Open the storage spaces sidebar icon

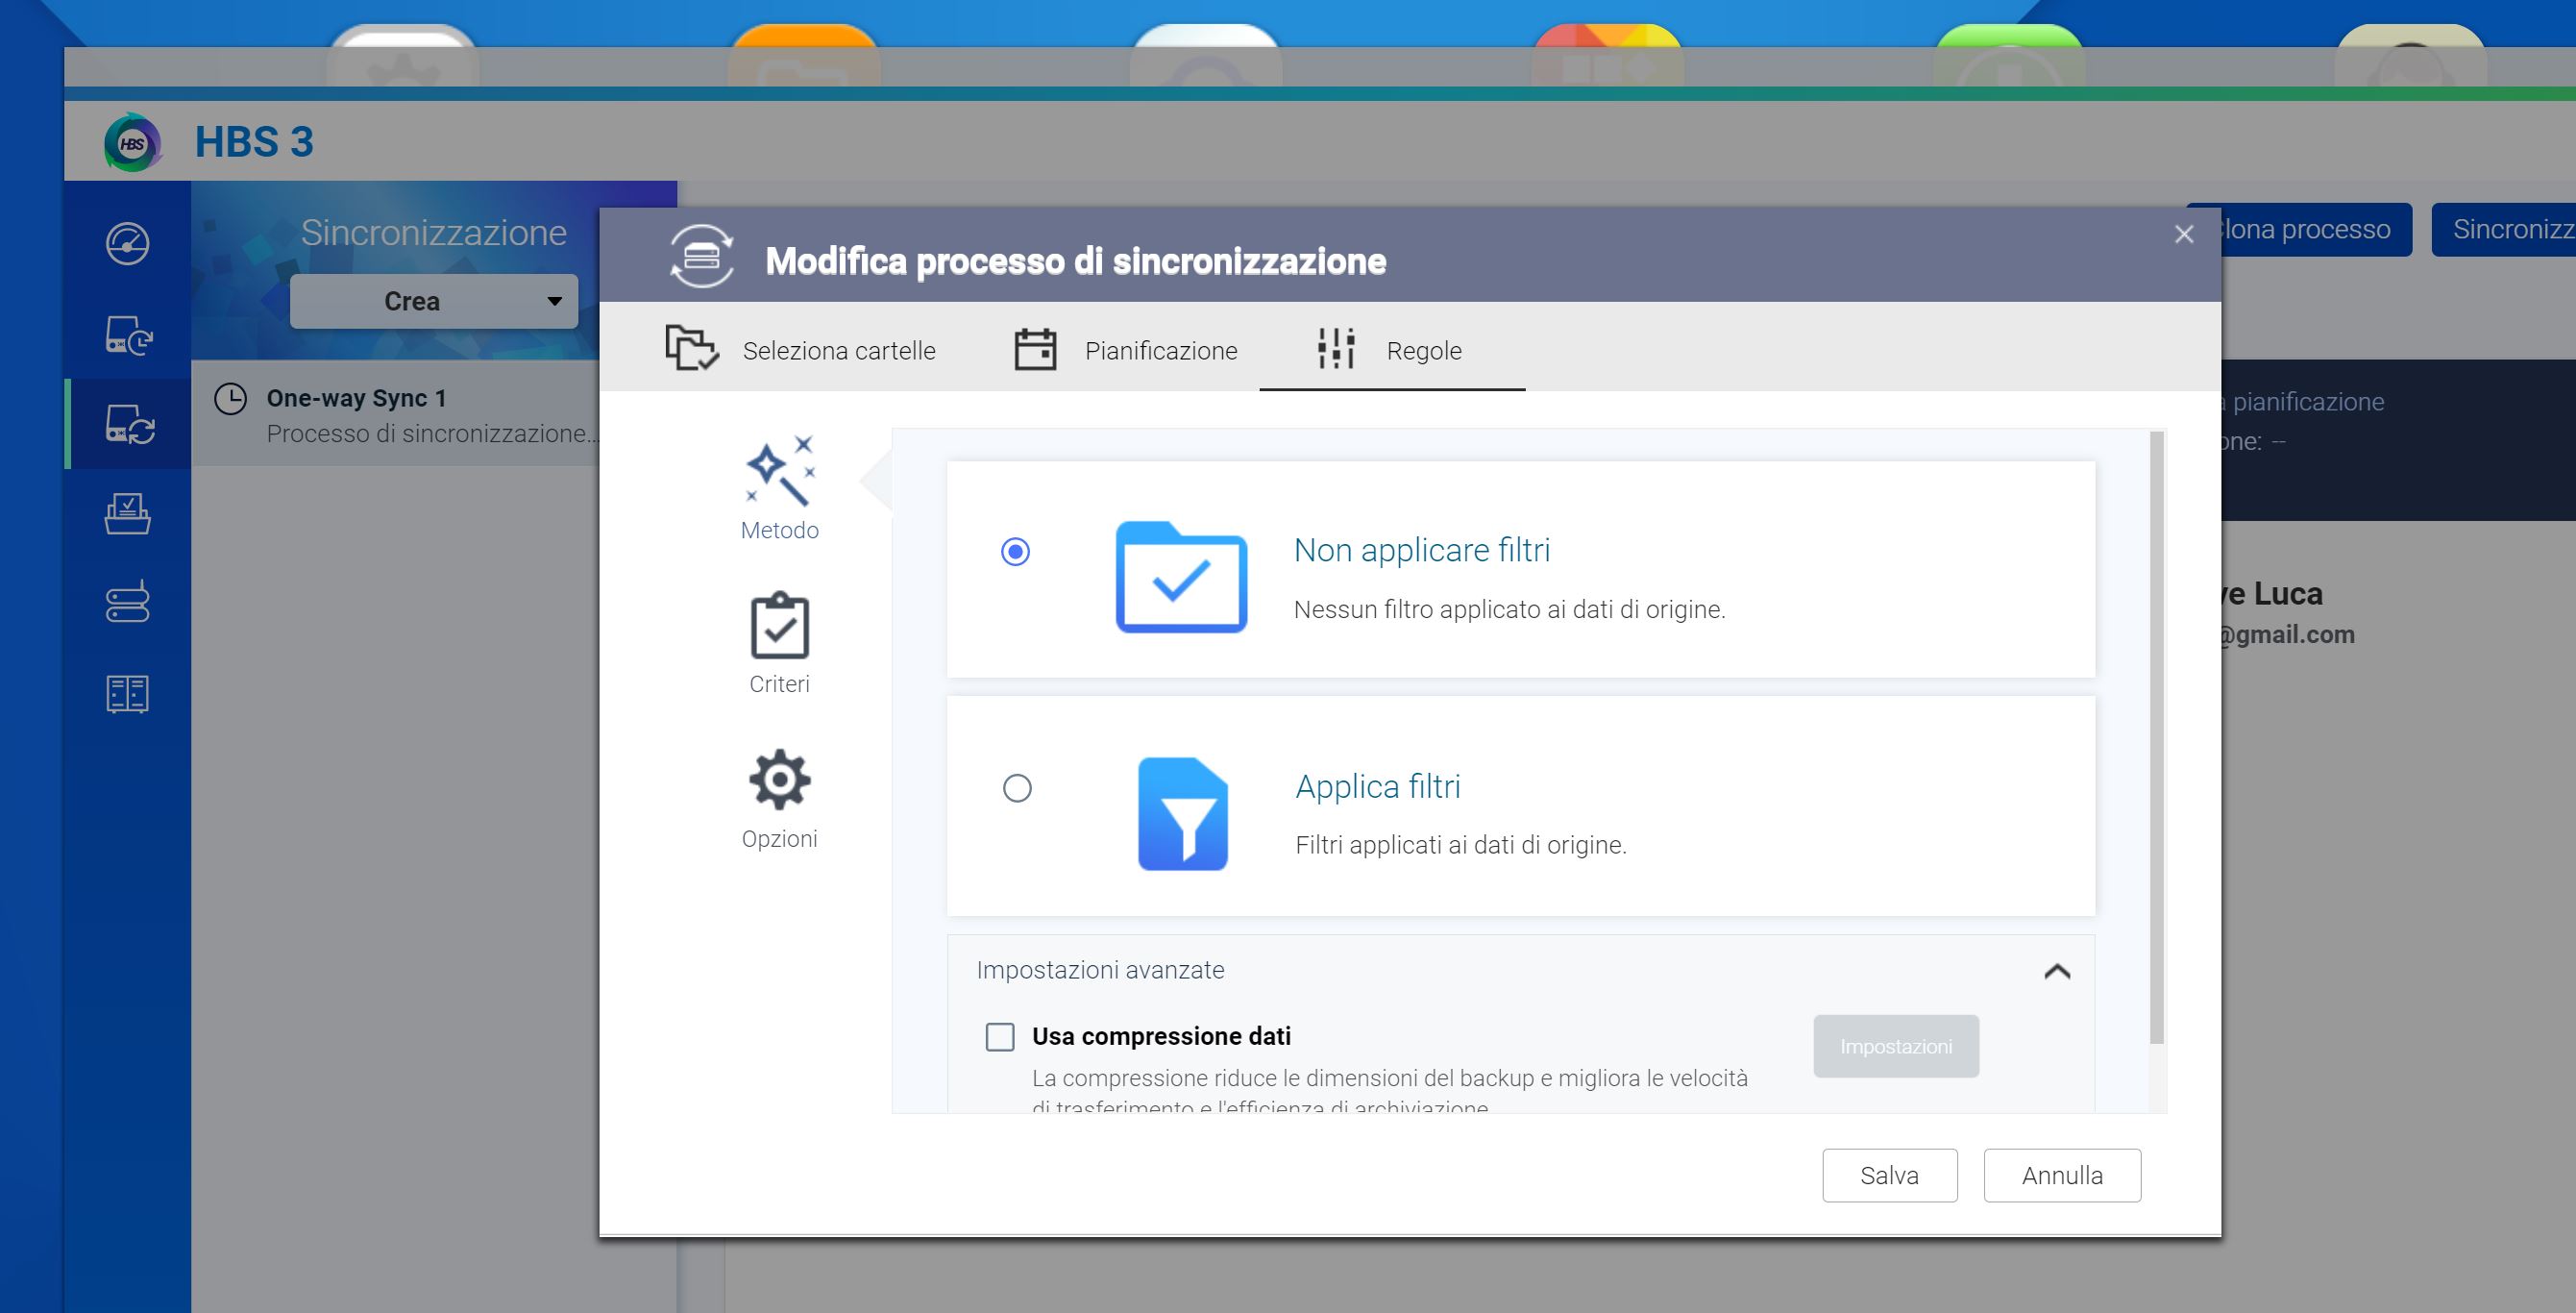coord(128,602)
